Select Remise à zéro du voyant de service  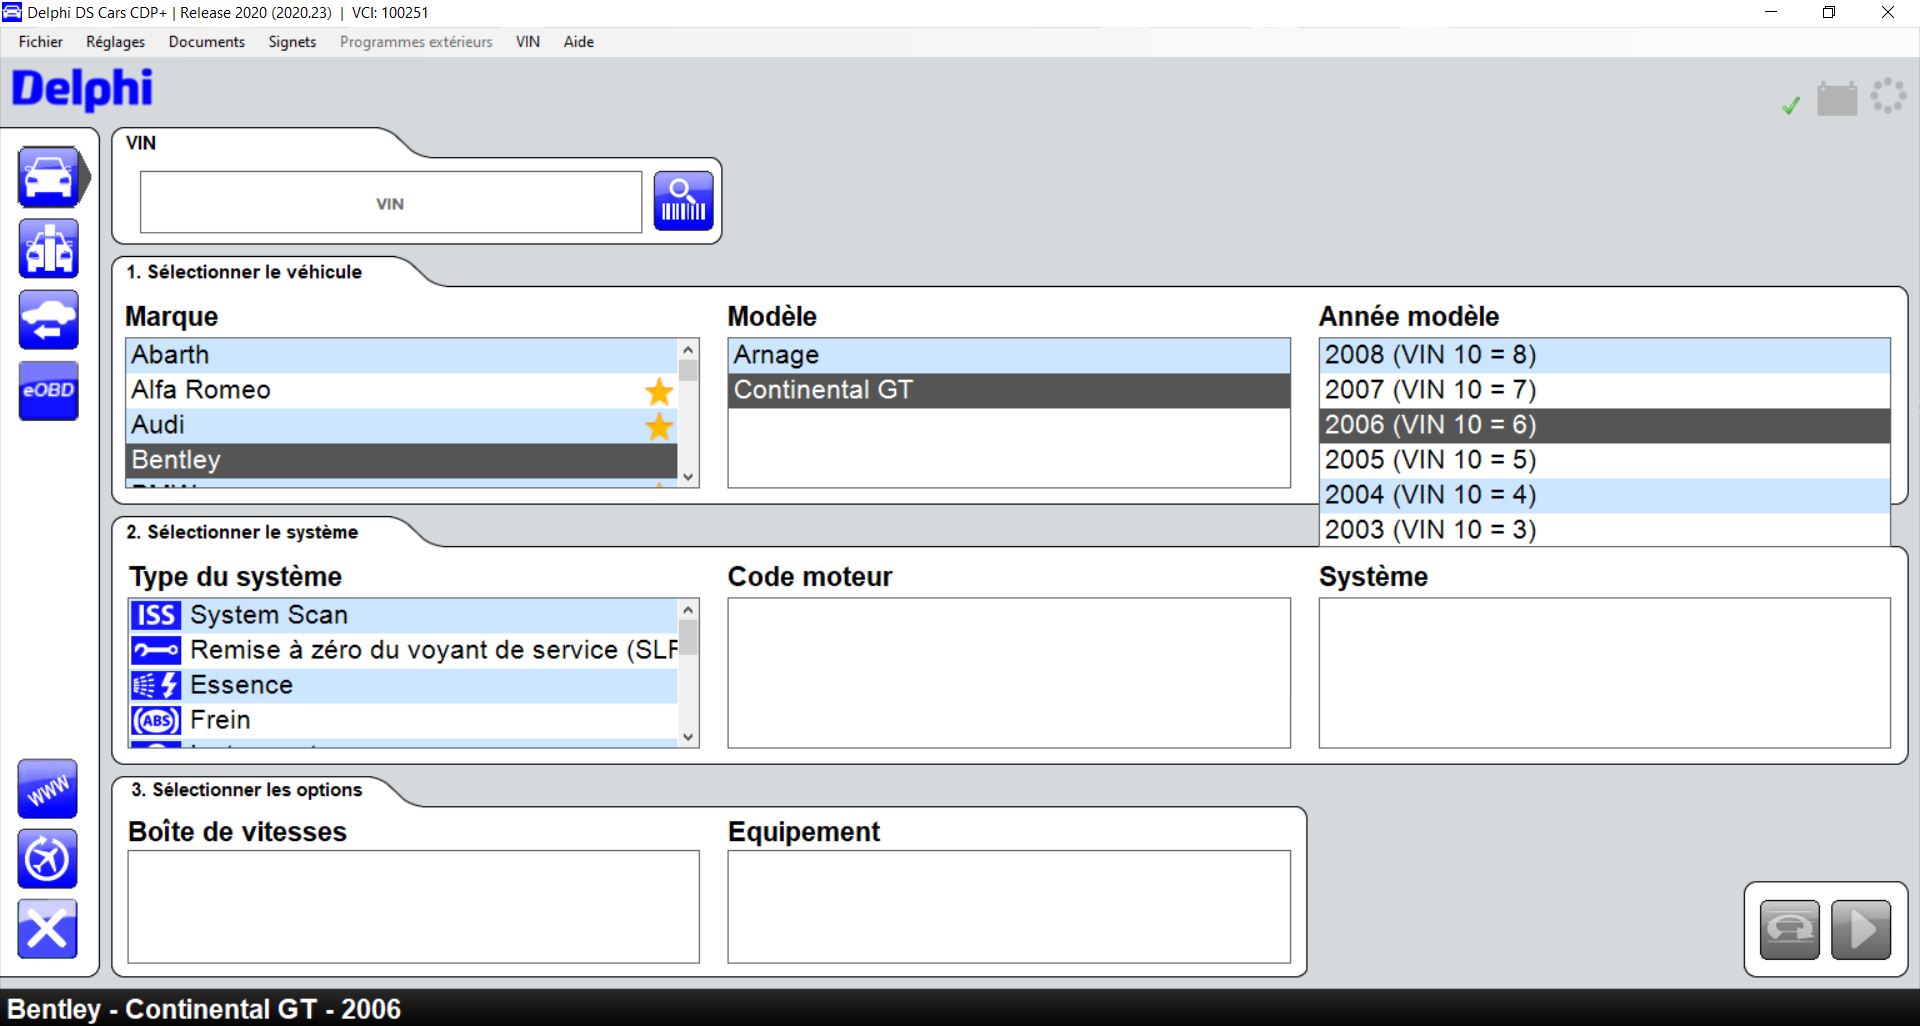click(x=404, y=650)
